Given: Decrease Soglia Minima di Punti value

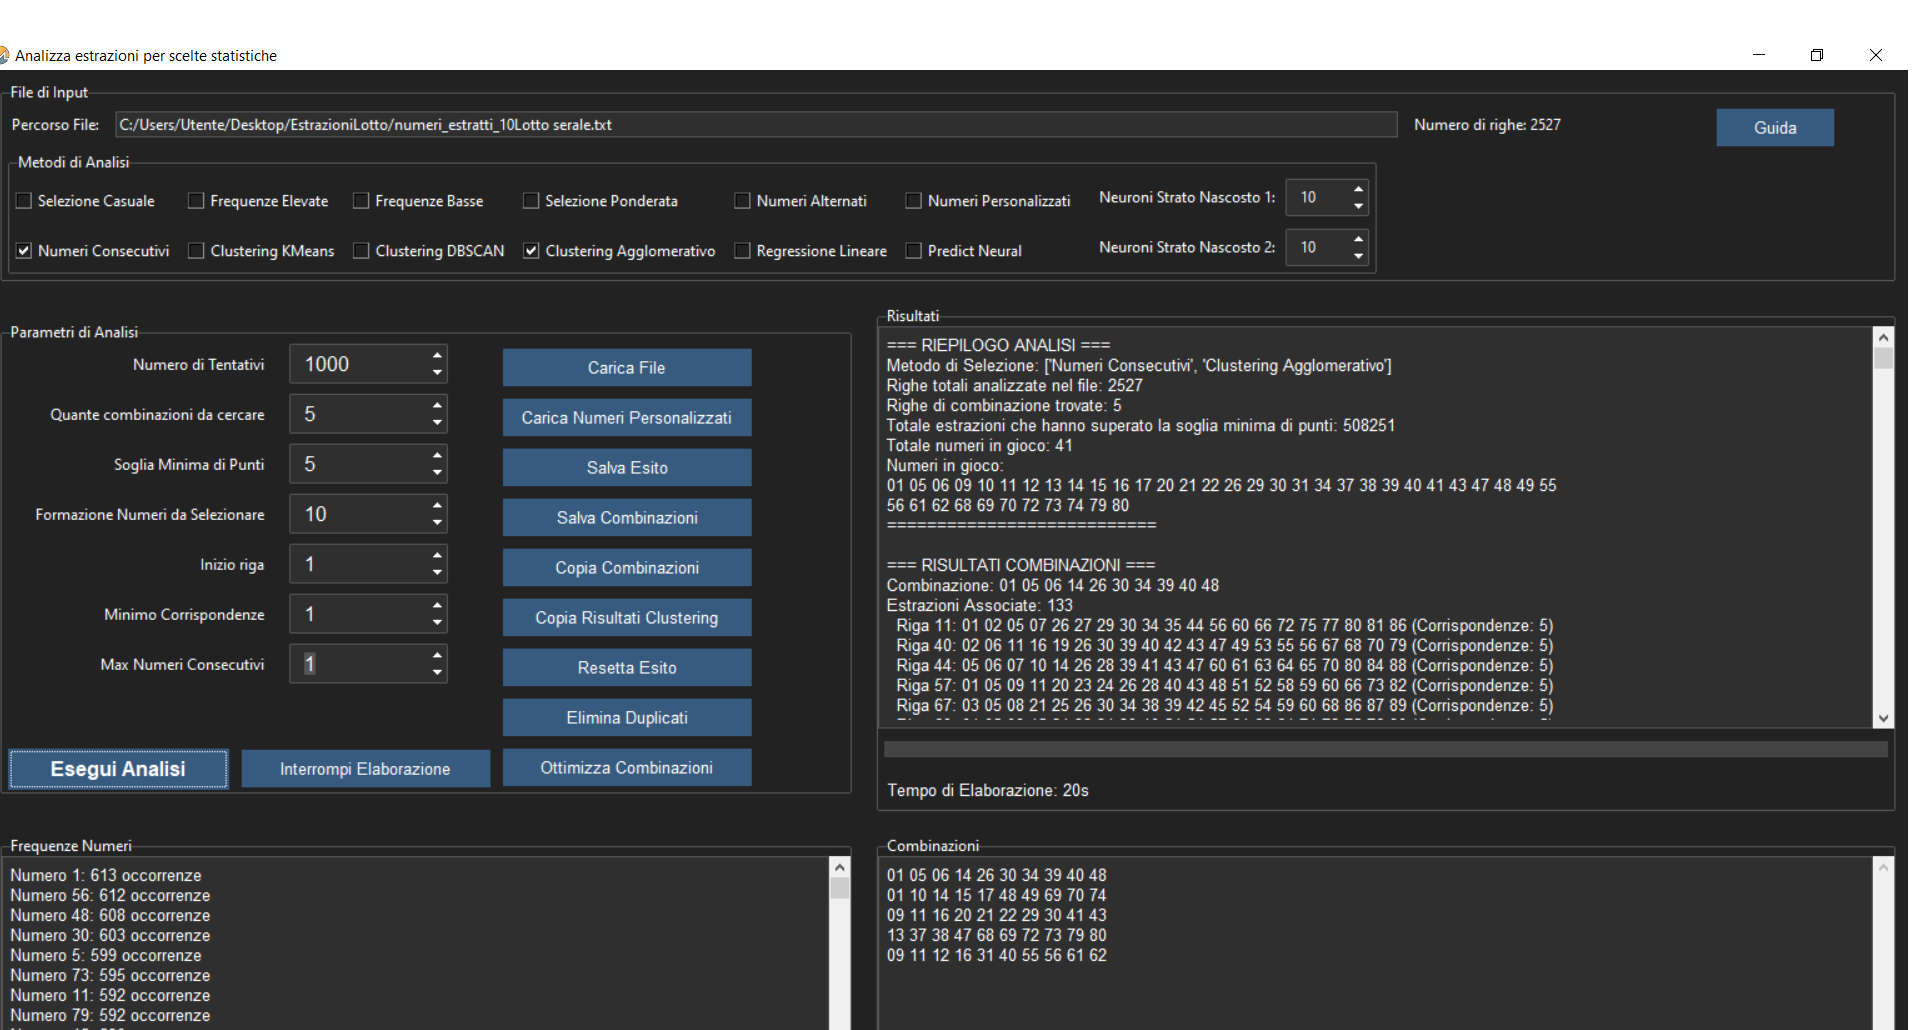Looking at the screenshot, I should [437, 472].
